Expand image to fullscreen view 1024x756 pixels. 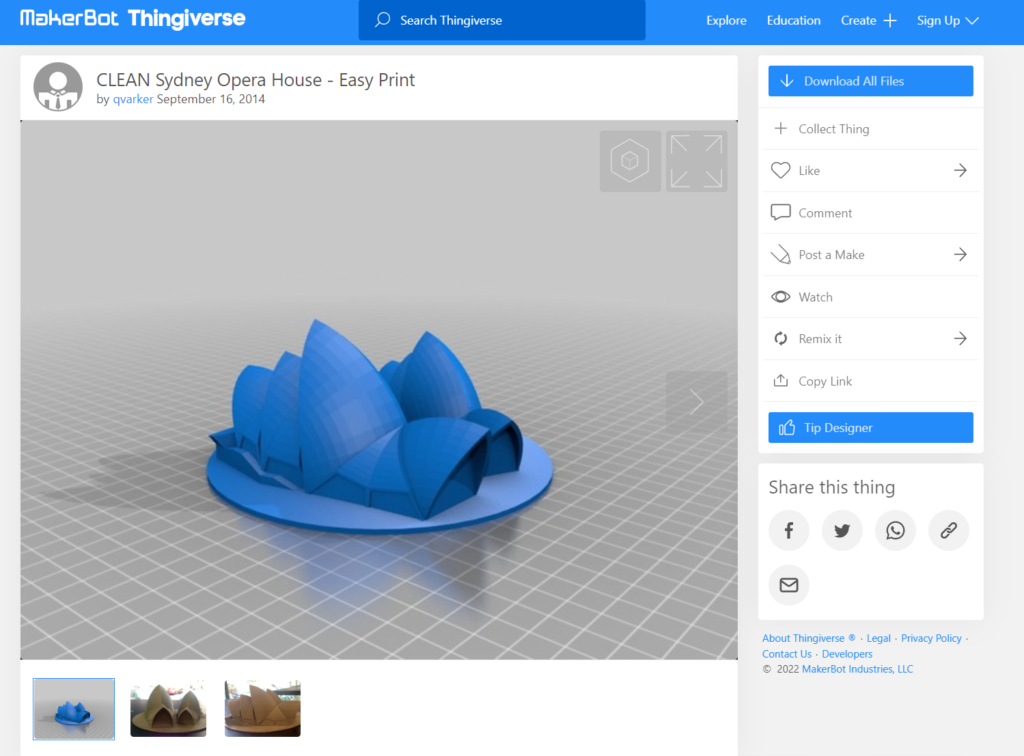click(696, 161)
